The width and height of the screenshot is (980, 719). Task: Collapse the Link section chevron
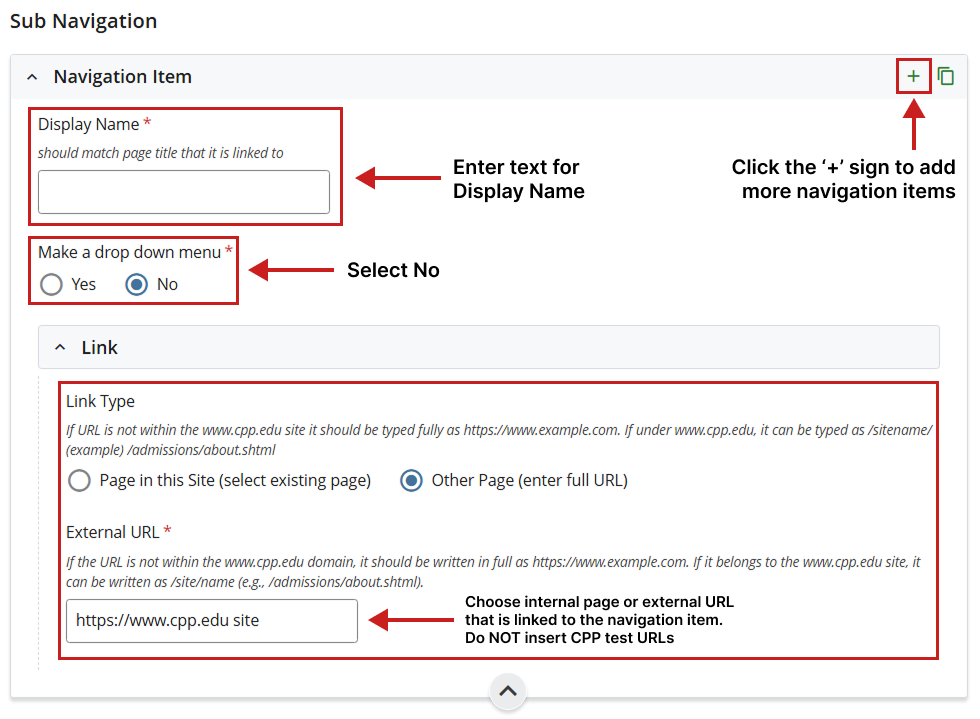(60, 348)
